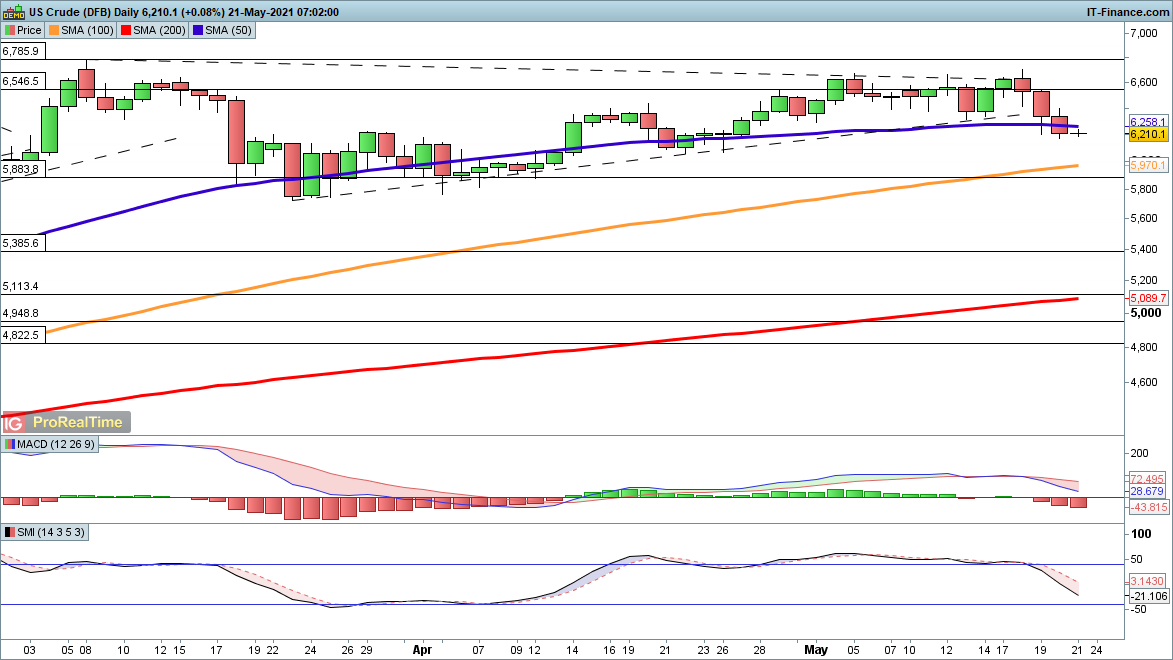Image resolution: width=1173 pixels, height=660 pixels.
Task: Open the MACD (12 26 9) indicator label
Action: click(x=48, y=444)
